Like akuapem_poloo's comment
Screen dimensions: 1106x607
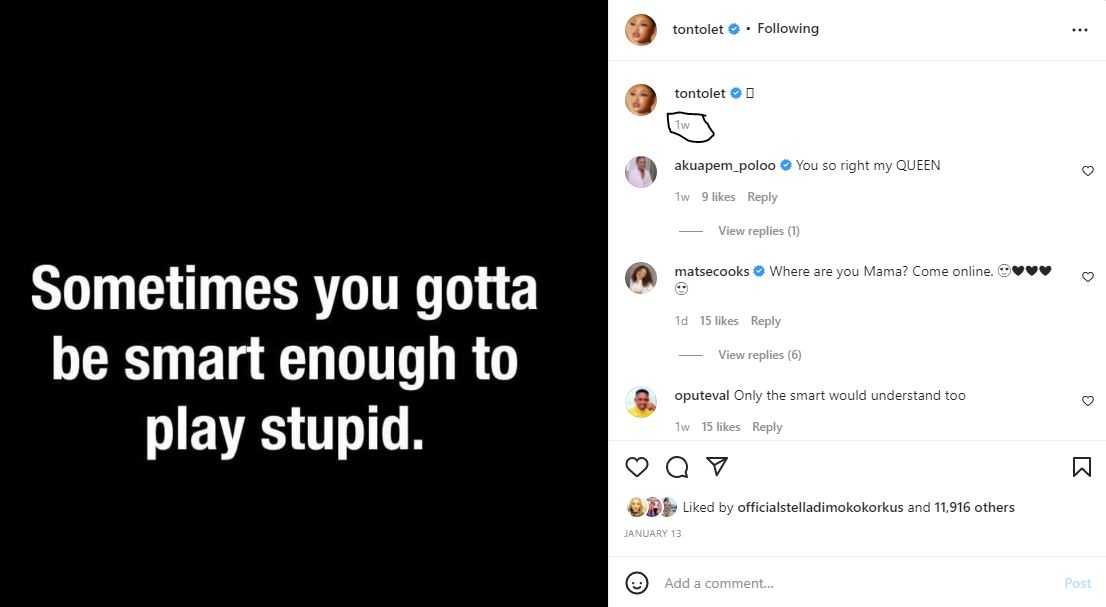(1088, 171)
